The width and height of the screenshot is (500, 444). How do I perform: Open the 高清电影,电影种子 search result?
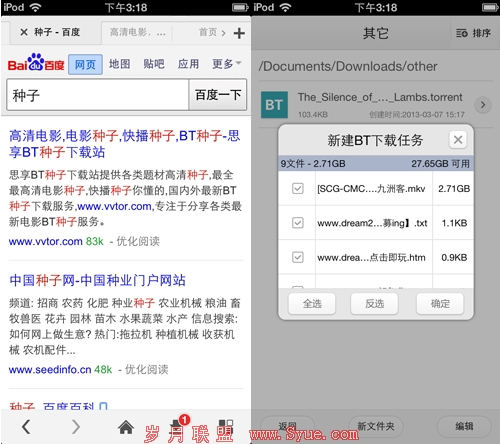click(124, 144)
